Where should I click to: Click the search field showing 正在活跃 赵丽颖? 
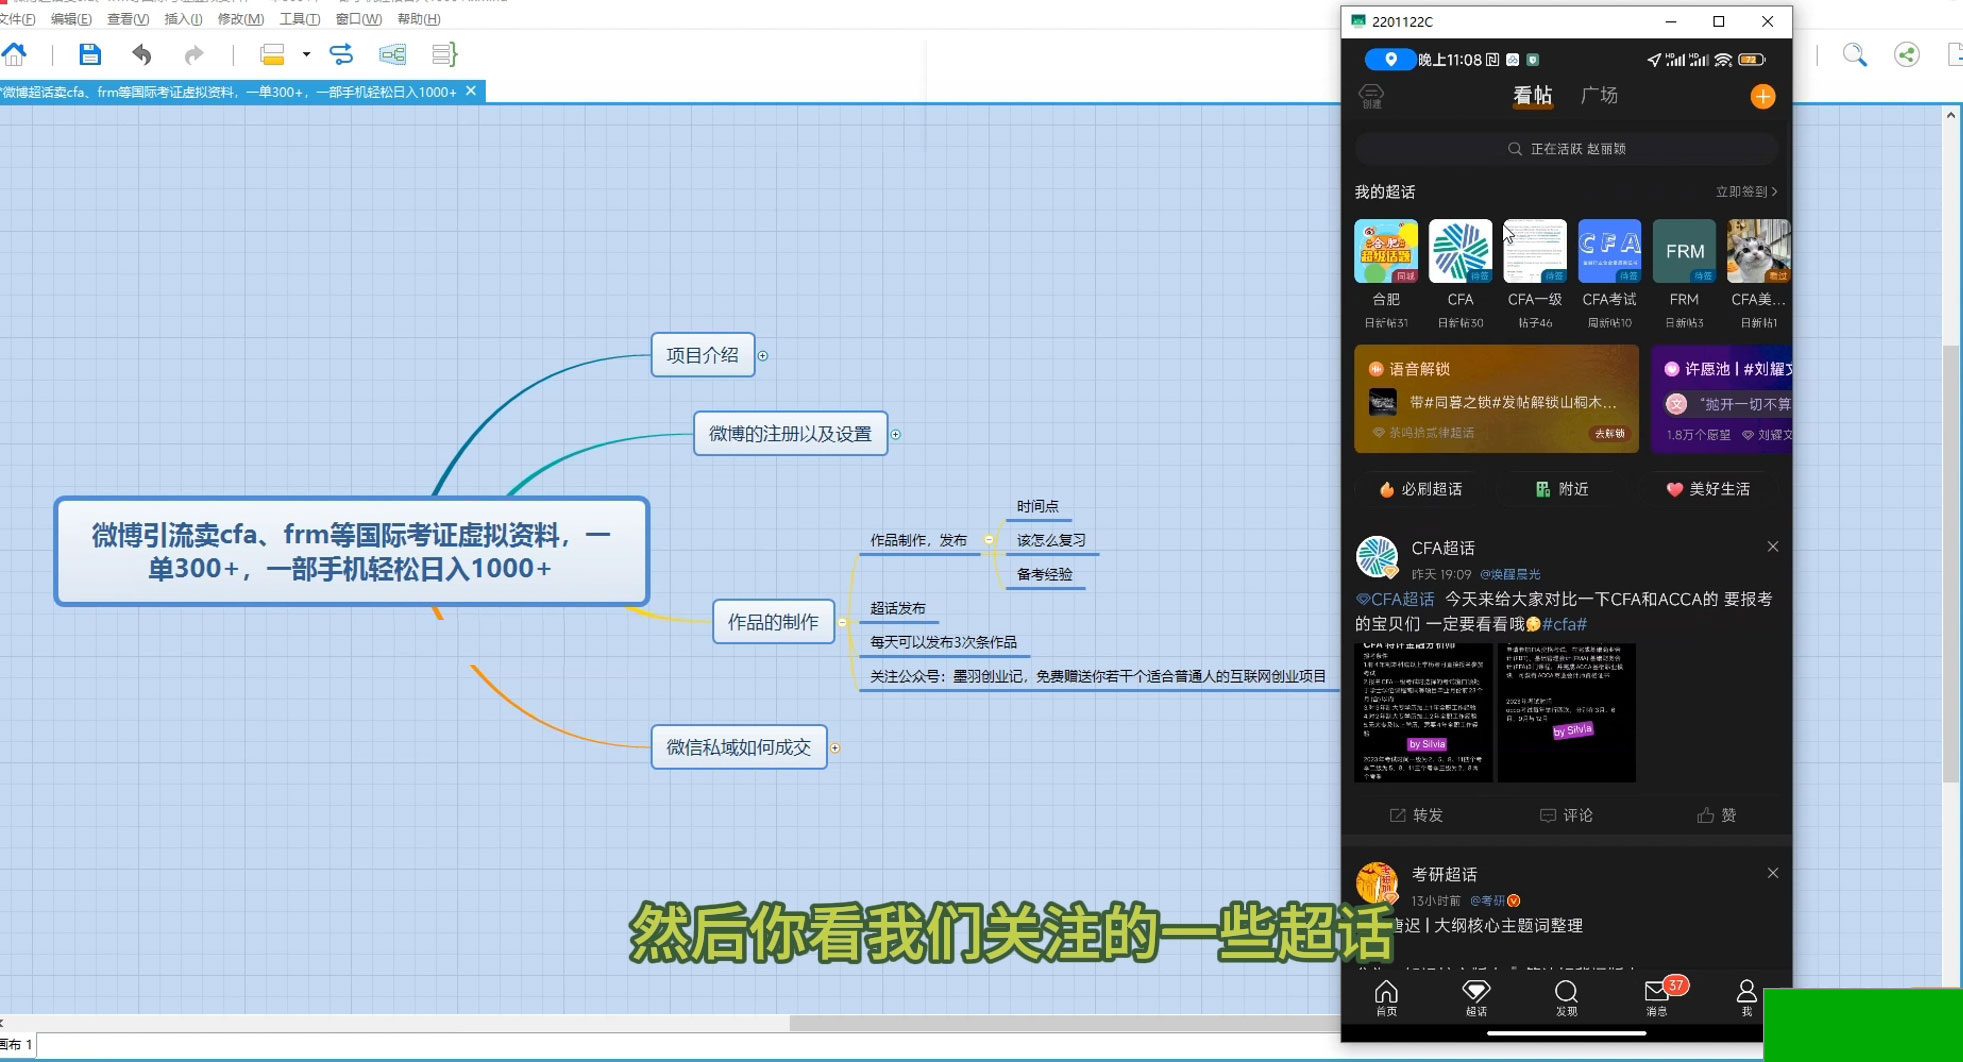coord(1566,149)
